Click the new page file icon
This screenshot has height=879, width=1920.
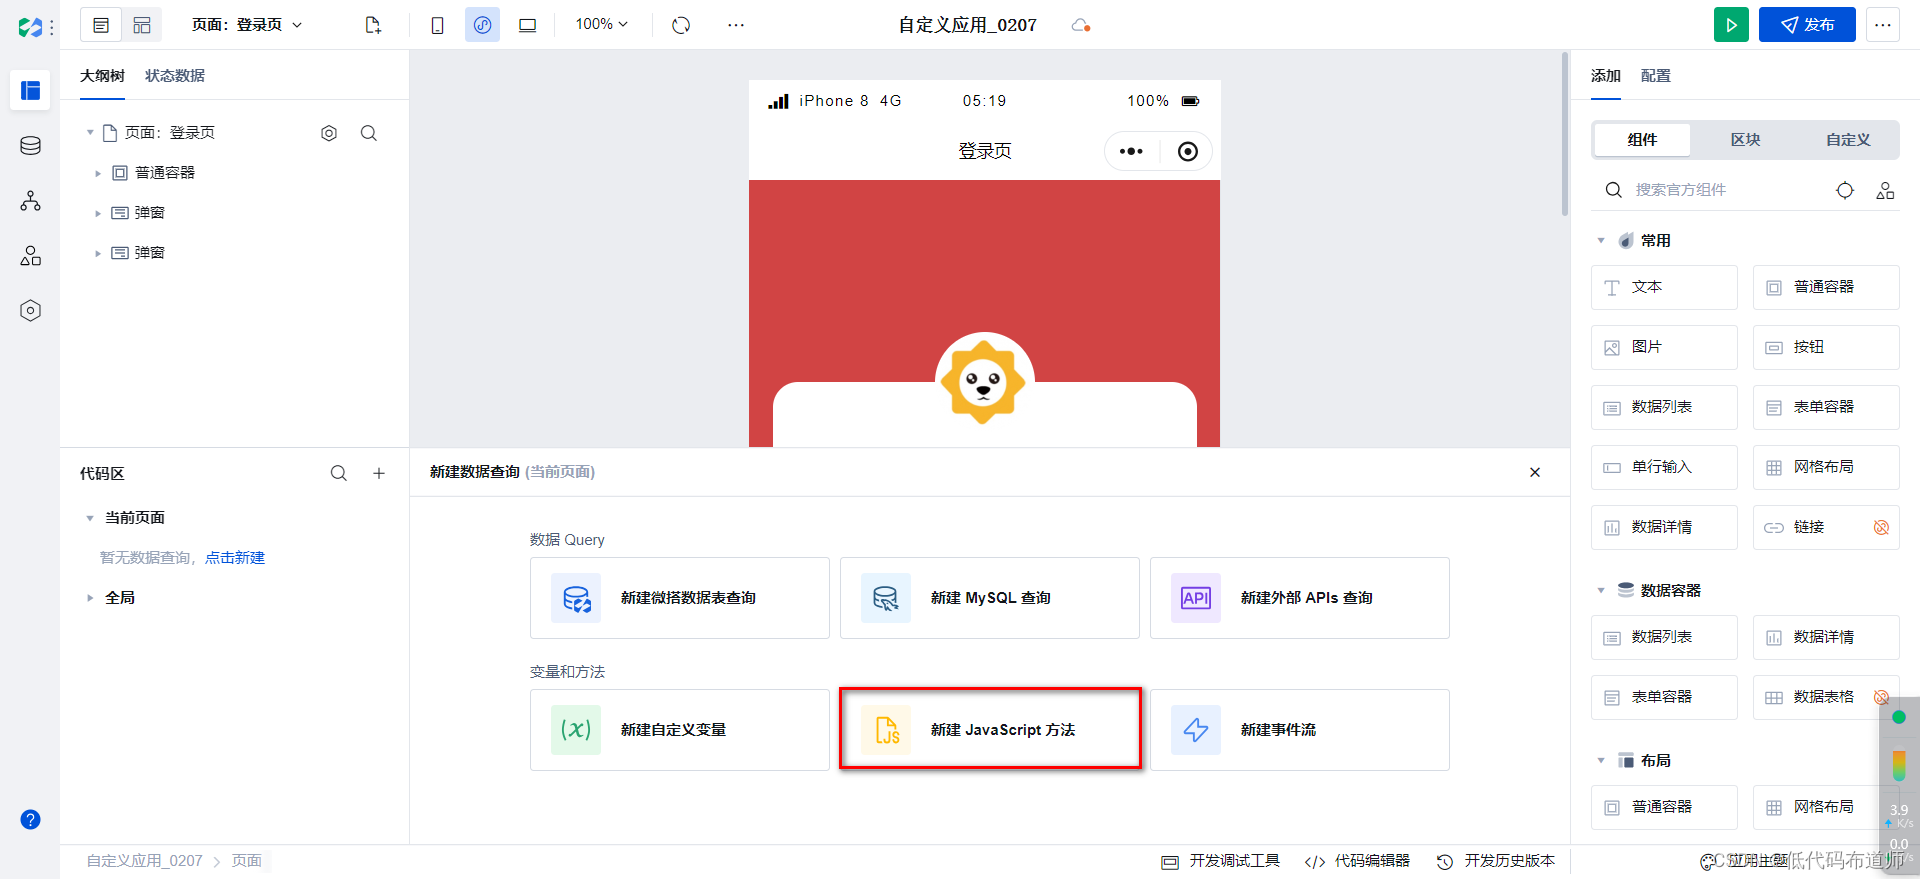[373, 25]
